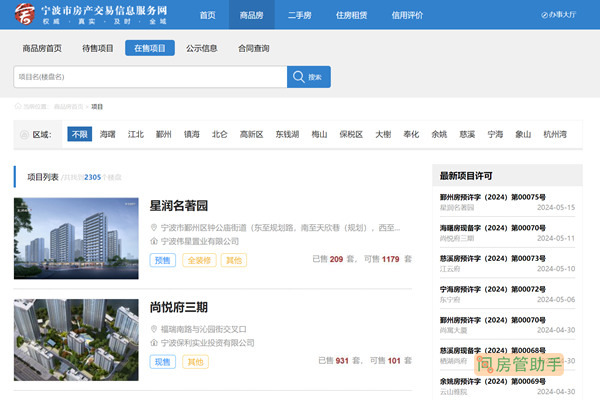Filter by 余姚 region
The image size is (600, 400).
click(x=439, y=134)
